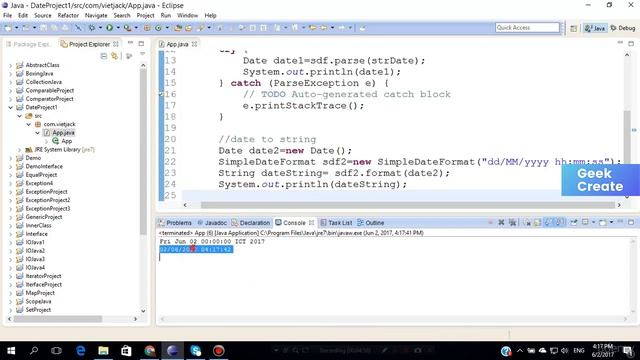Select the MapProject tree item
Screen dimensions: 640x360
click(36, 293)
